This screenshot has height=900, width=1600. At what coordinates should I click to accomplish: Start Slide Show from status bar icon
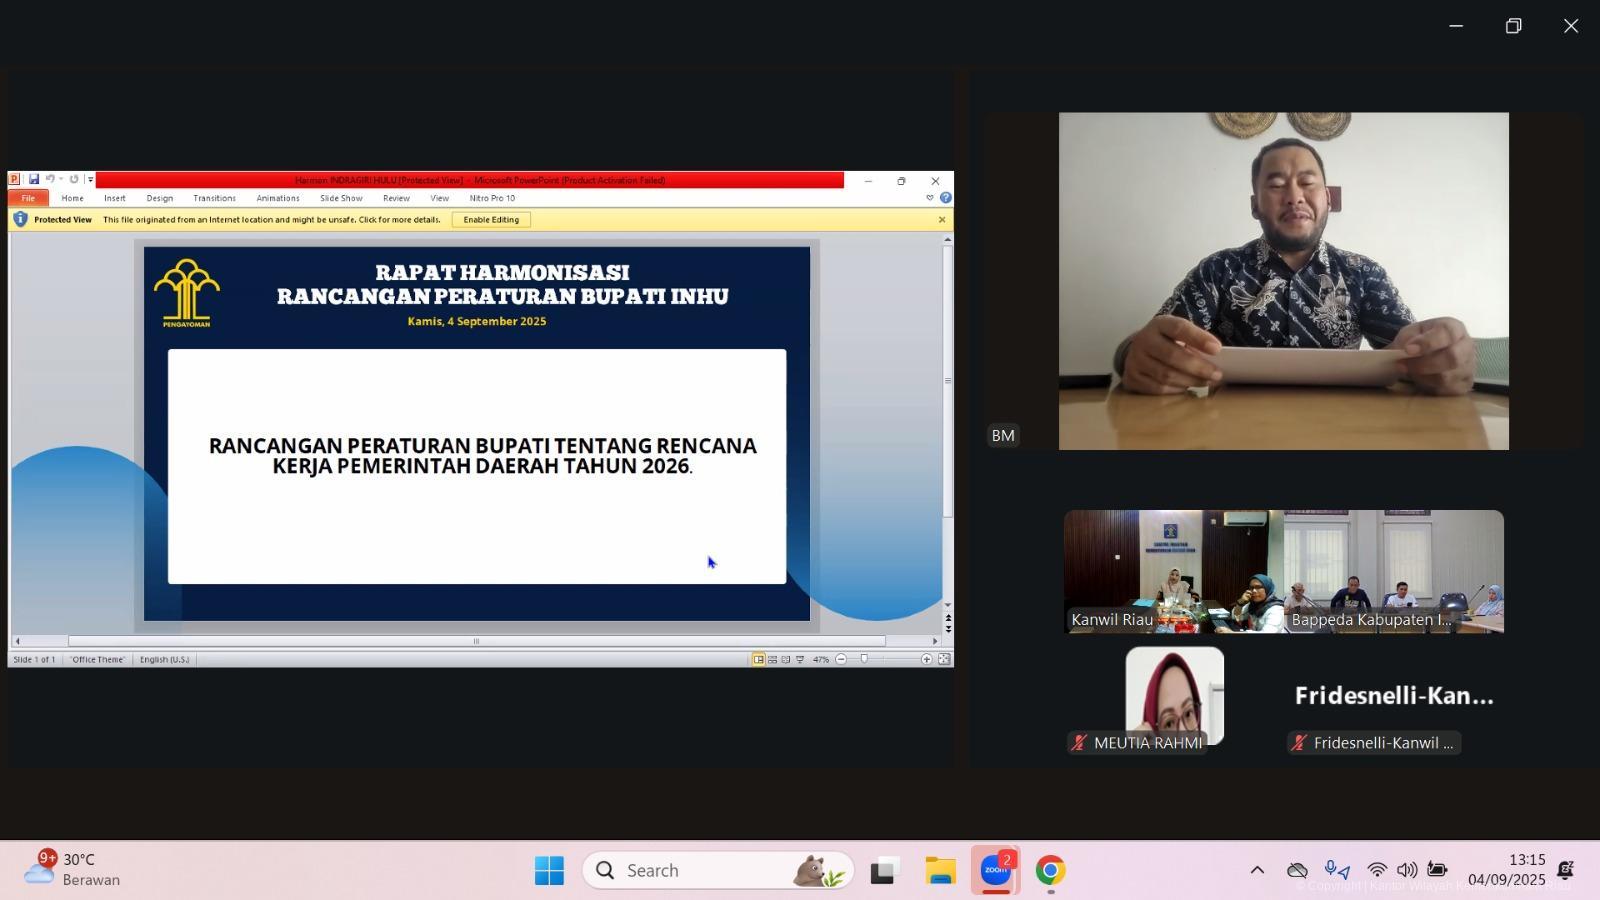click(x=799, y=660)
